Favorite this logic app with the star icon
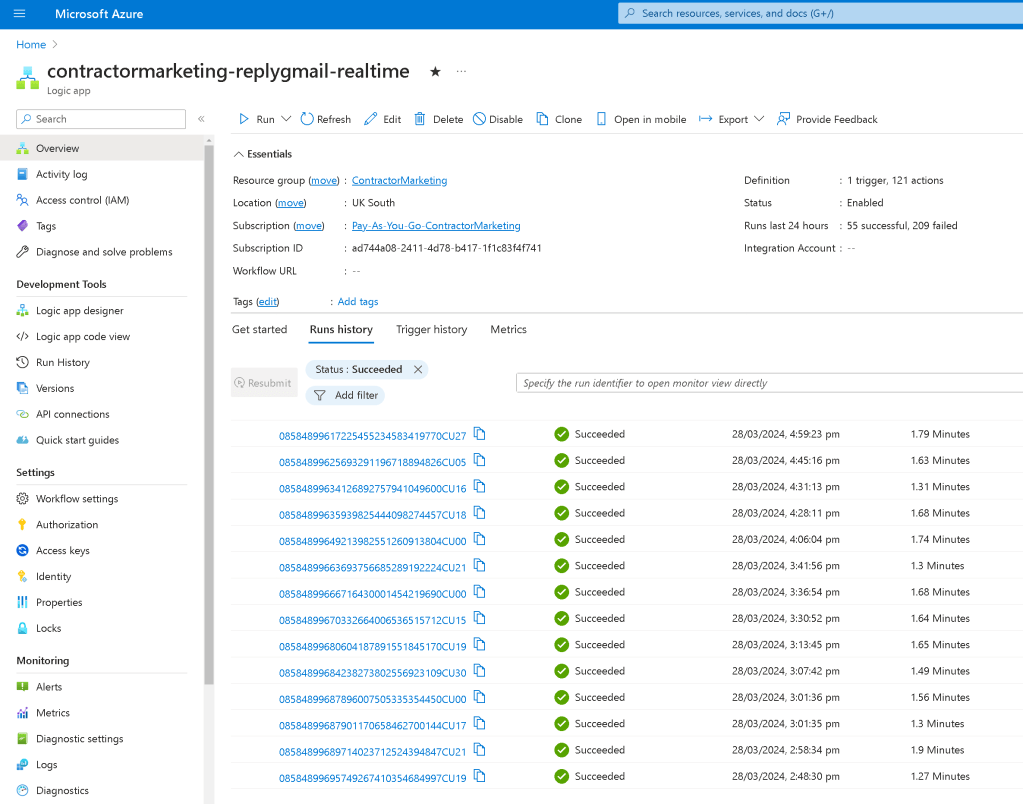1023x804 pixels. point(435,72)
